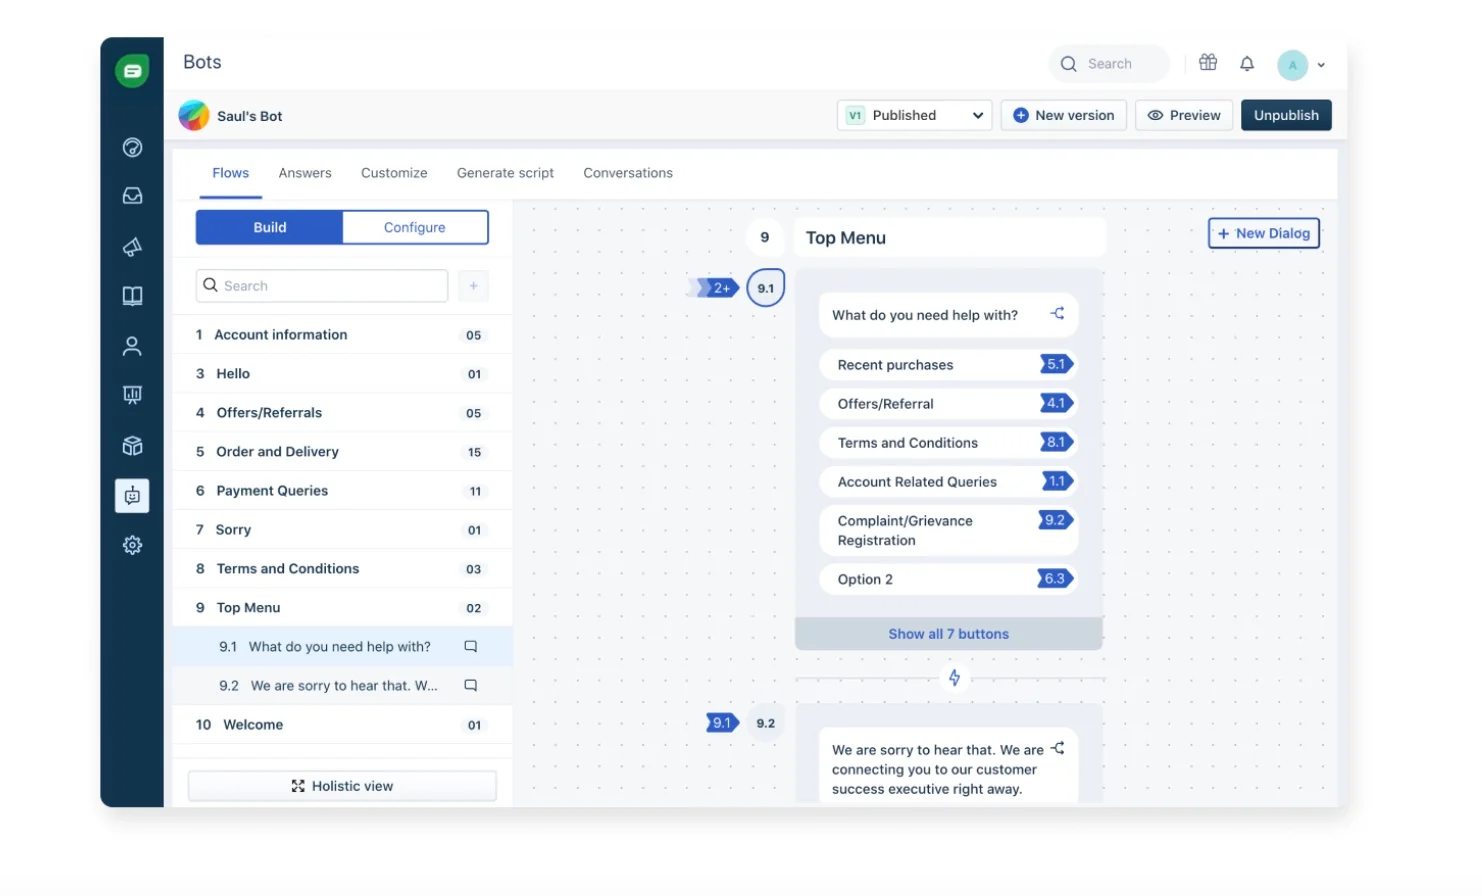Viewport: 1482px width, 896px height.
Task: Switch to the Answers tab
Action: pyautogui.click(x=305, y=173)
